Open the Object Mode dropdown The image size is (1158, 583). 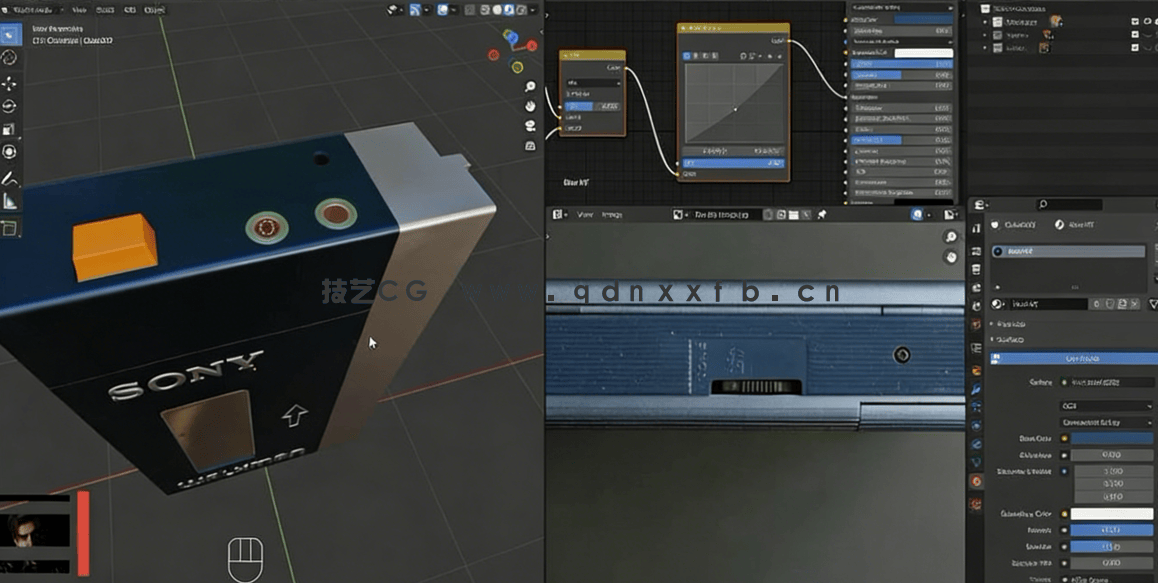click(35, 9)
